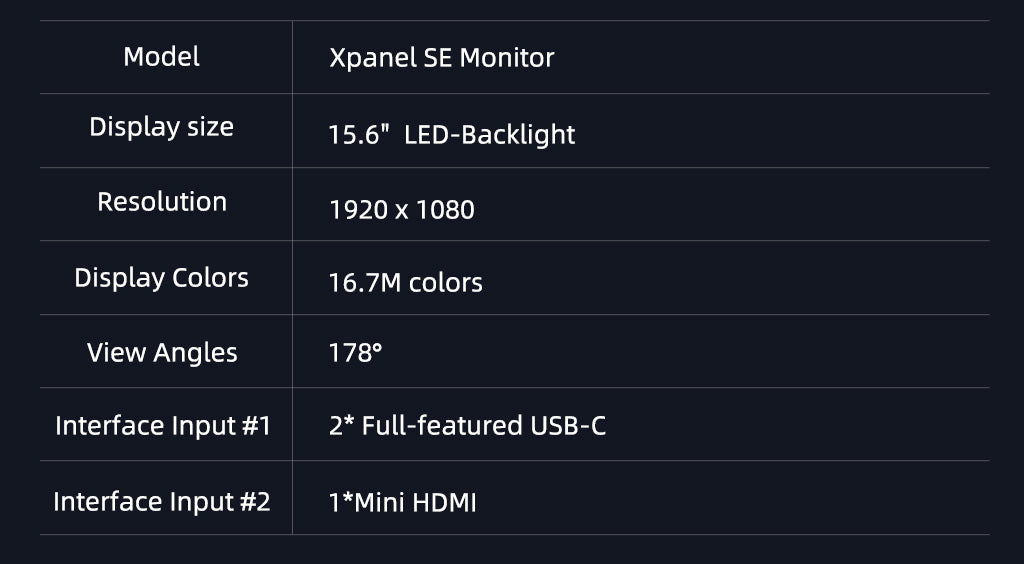Click the word Monitor in model row
This screenshot has height=564, width=1024.
(x=507, y=57)
